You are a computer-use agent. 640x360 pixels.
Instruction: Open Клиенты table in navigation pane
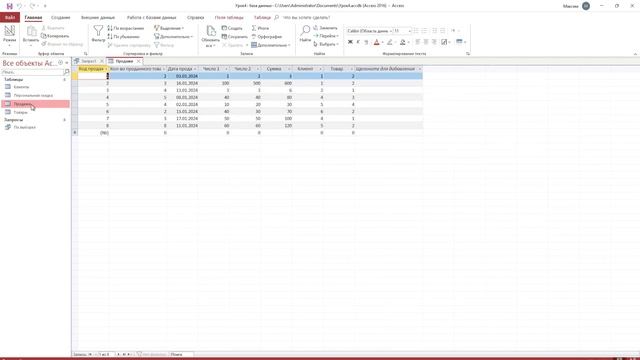(21, 87)
